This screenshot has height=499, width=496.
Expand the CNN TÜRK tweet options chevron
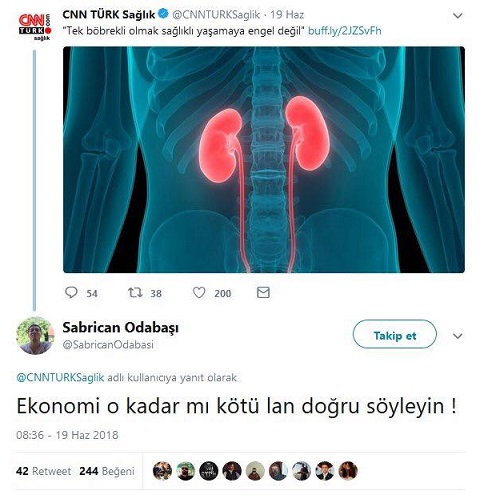(x=458, y=16)
